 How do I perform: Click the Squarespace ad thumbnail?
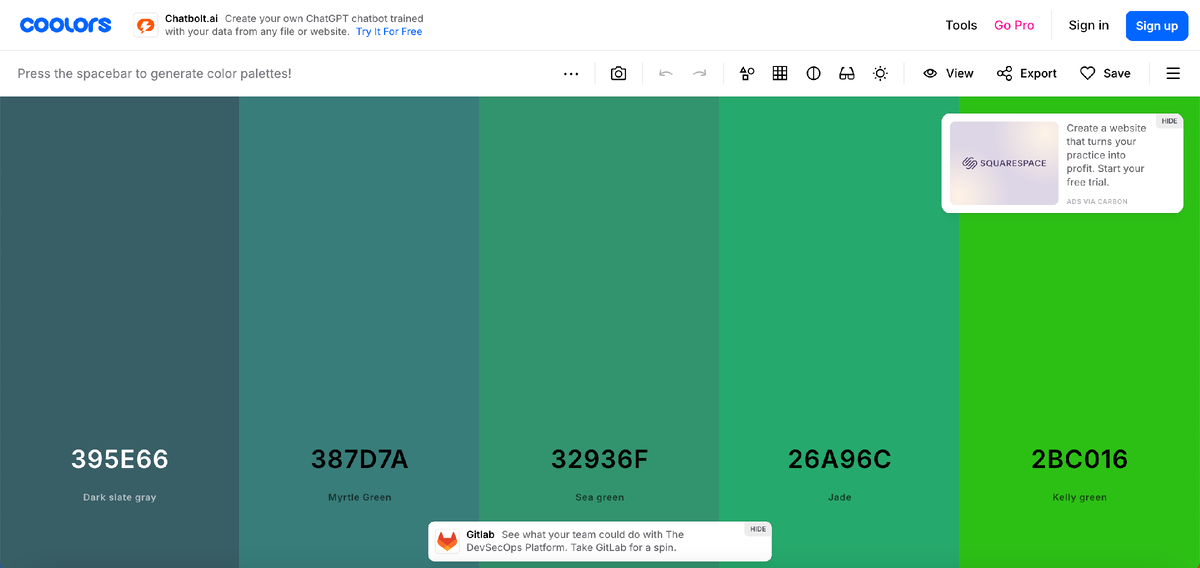(1004, 163)
